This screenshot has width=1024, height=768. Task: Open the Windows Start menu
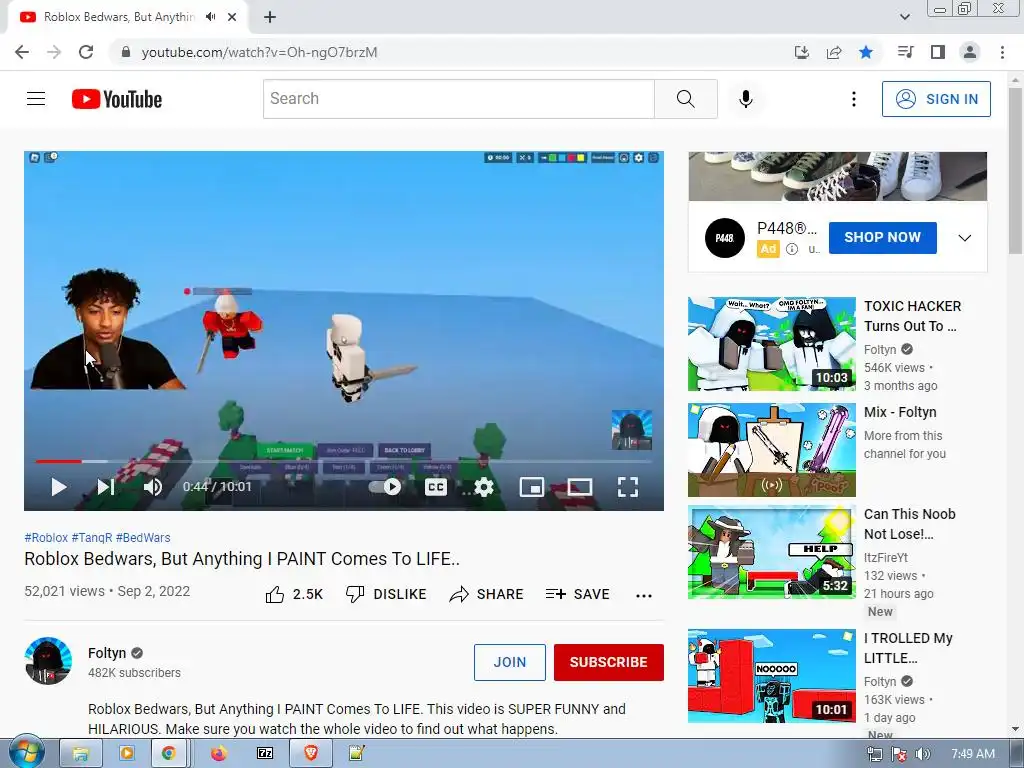[27, 753]
